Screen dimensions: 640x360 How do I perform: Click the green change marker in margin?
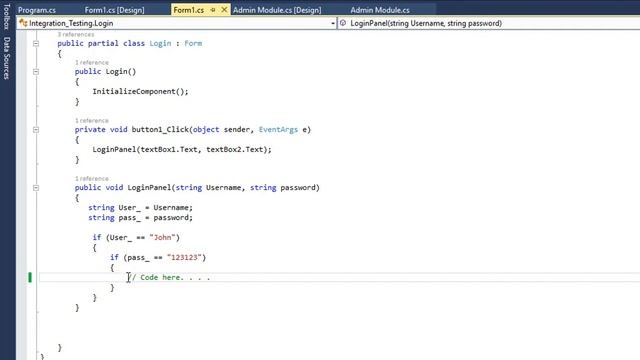[x=30, y=278]
